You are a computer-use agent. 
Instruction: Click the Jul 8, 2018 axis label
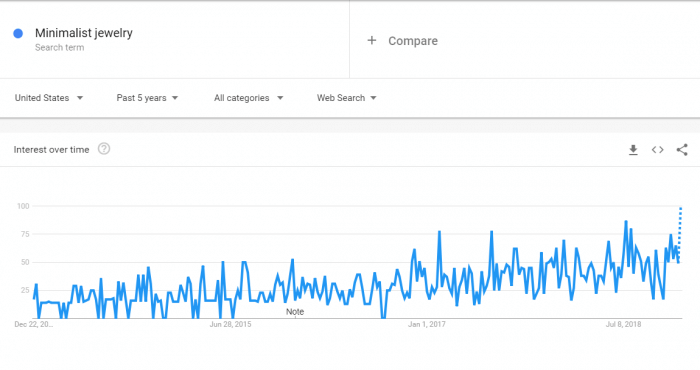pos(623,324)
